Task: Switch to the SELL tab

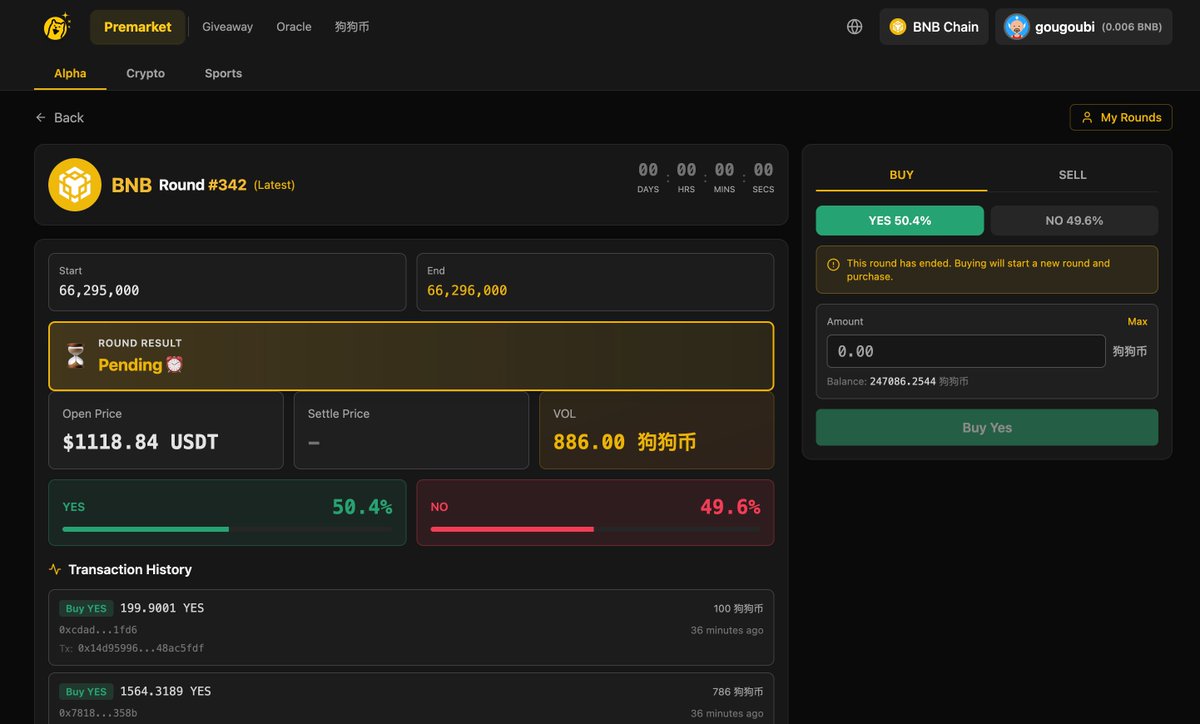Action: (x=1073, y=175)
